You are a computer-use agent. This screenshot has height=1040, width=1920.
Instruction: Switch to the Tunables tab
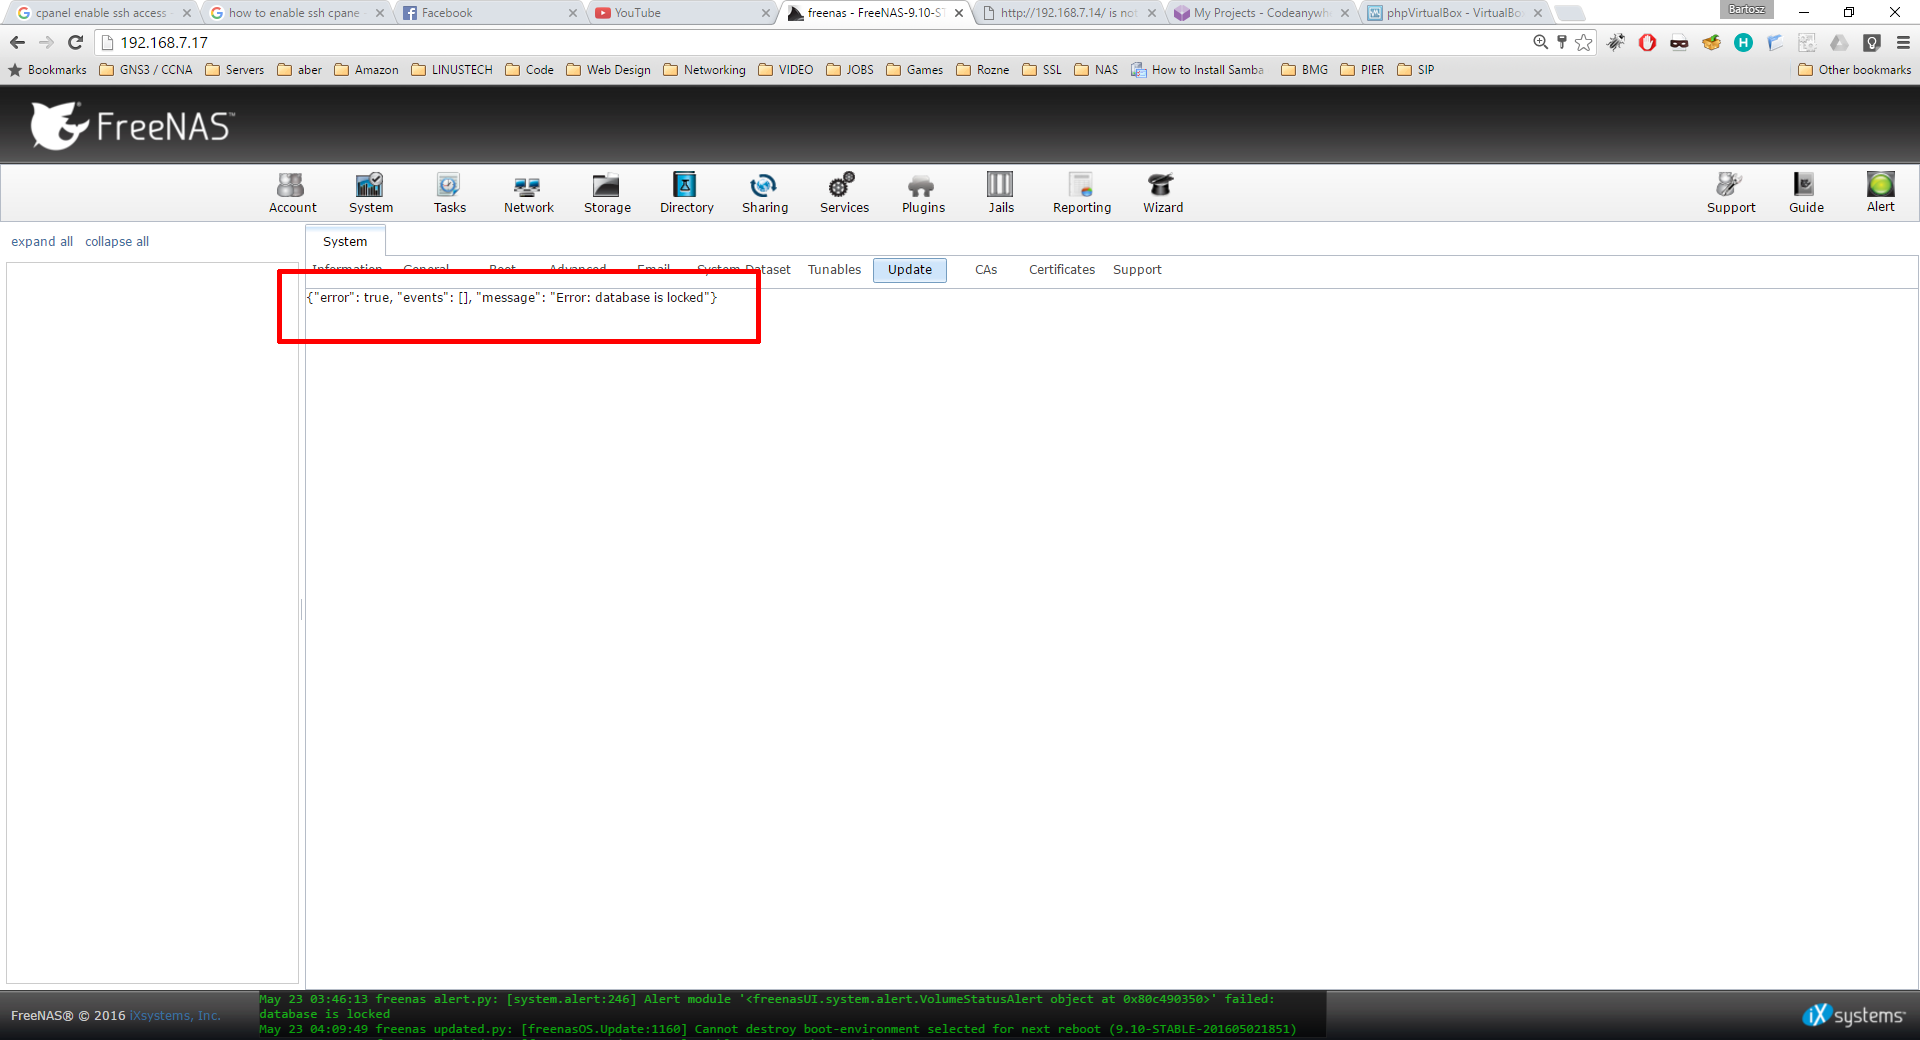point(834,270)
